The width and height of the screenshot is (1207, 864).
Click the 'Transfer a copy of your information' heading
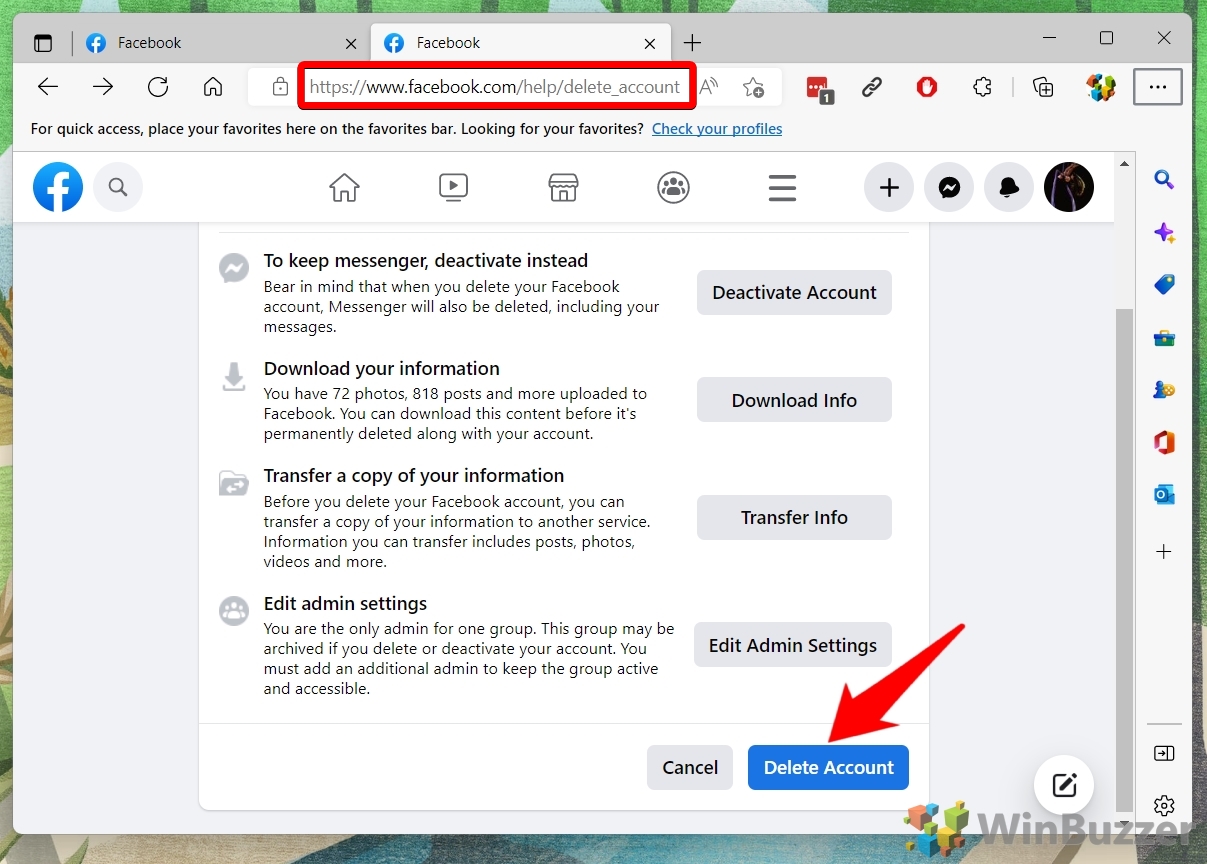(414, 475)
